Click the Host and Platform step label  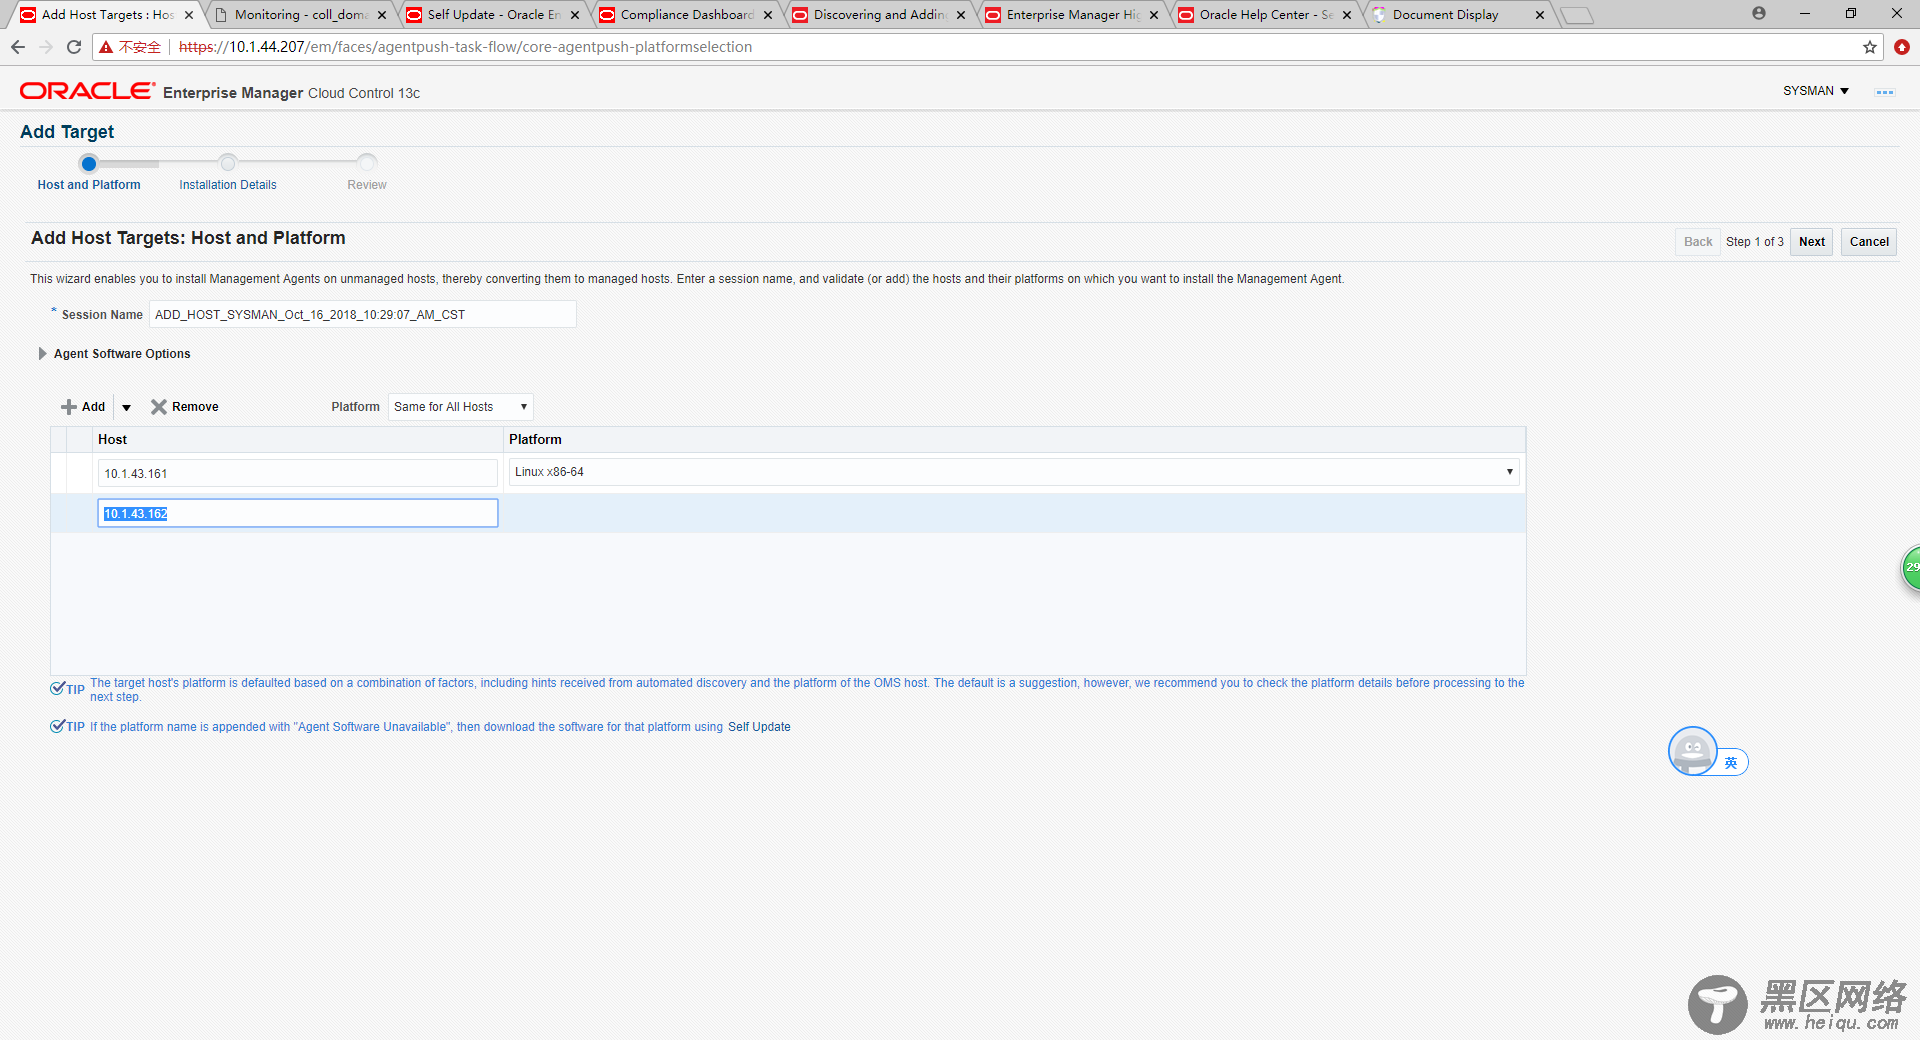coord(89,185)
